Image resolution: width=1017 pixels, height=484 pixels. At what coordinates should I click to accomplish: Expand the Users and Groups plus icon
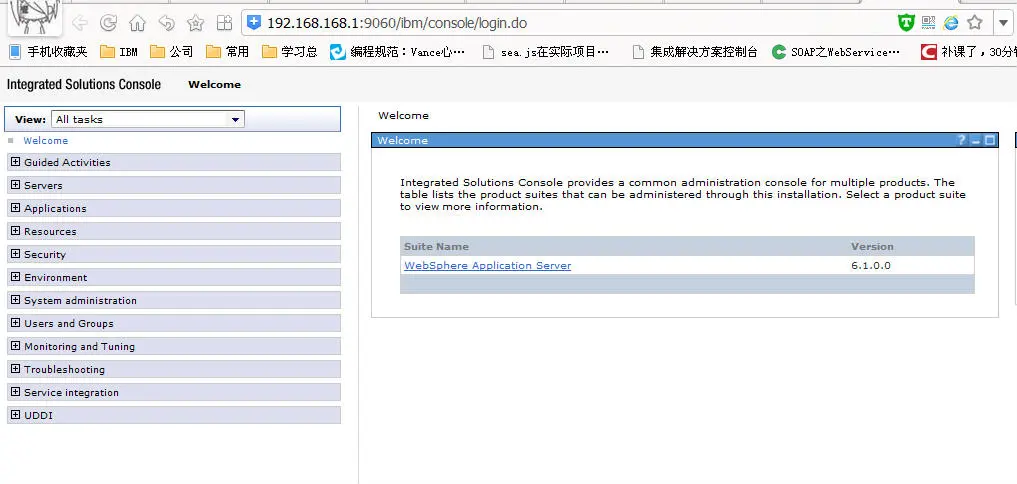[16, 323]
